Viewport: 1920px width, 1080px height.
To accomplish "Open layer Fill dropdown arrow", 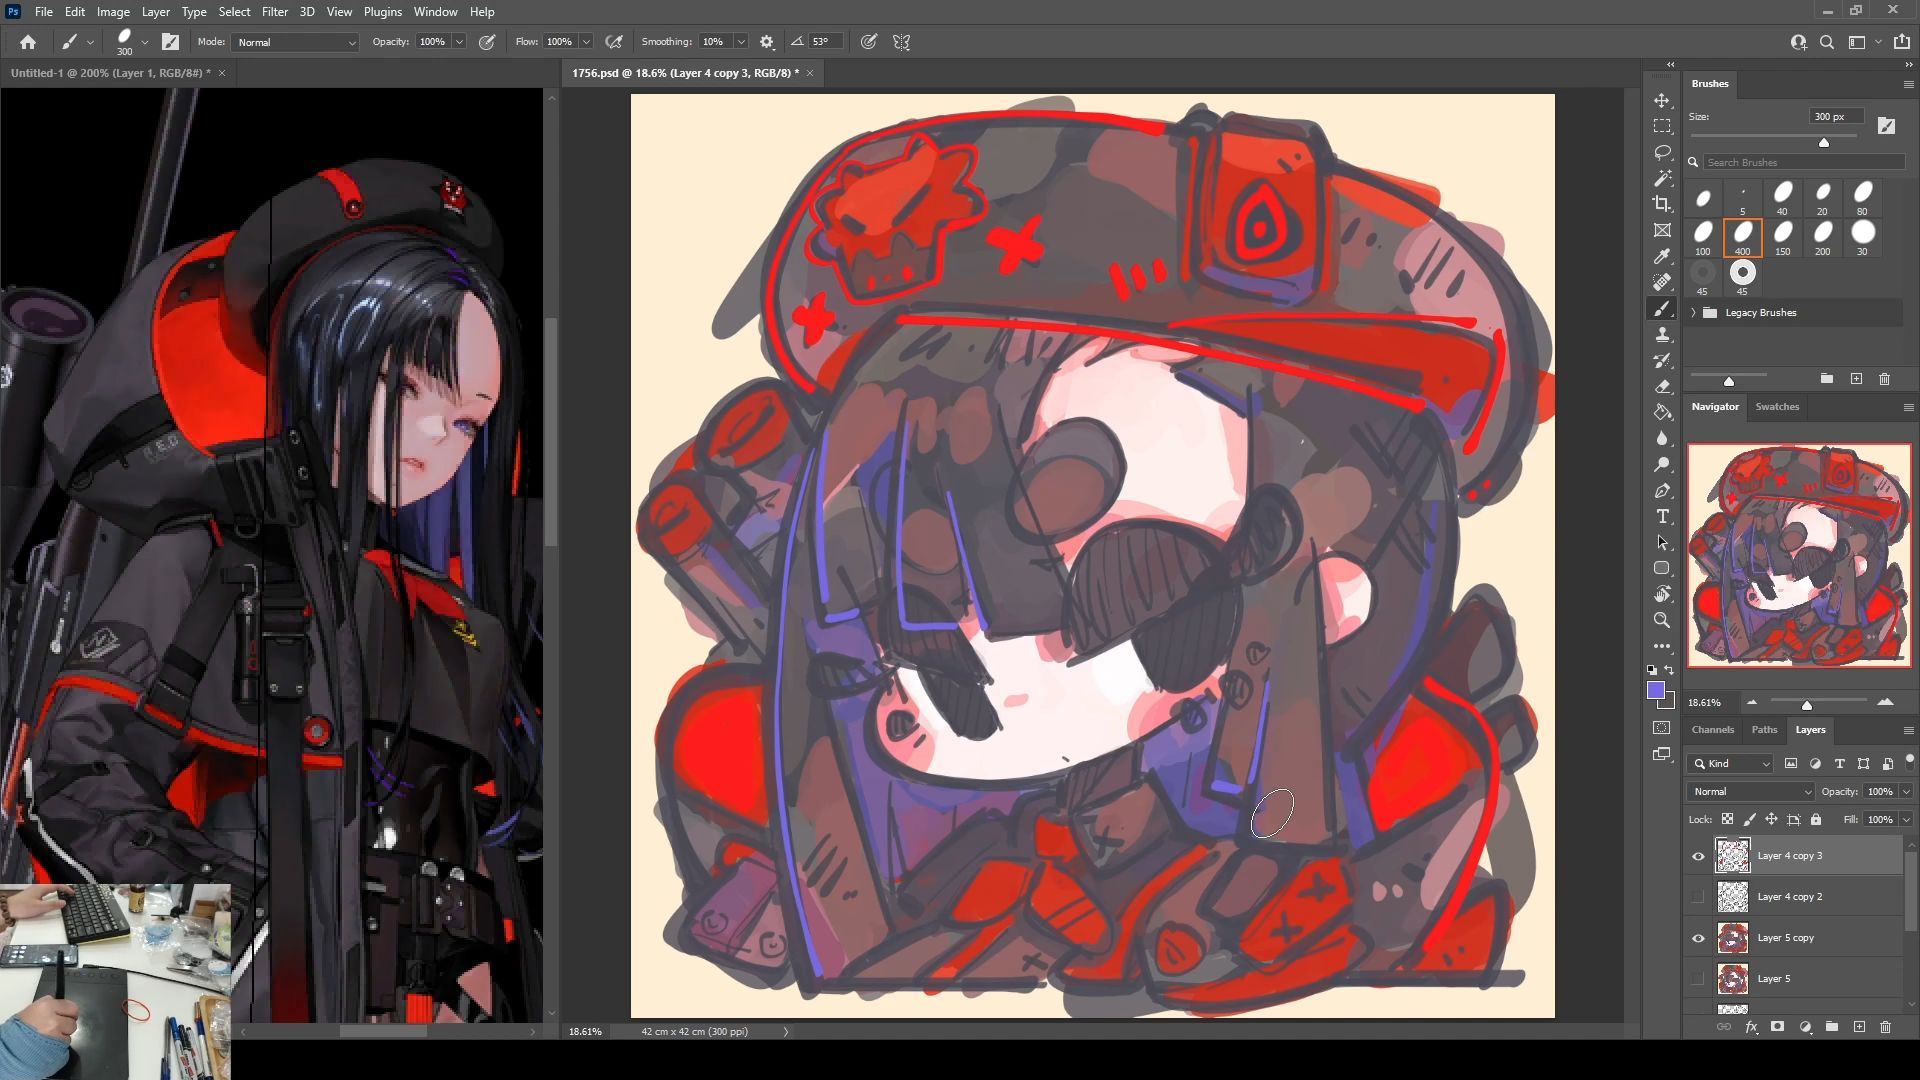I will 1906,820.
